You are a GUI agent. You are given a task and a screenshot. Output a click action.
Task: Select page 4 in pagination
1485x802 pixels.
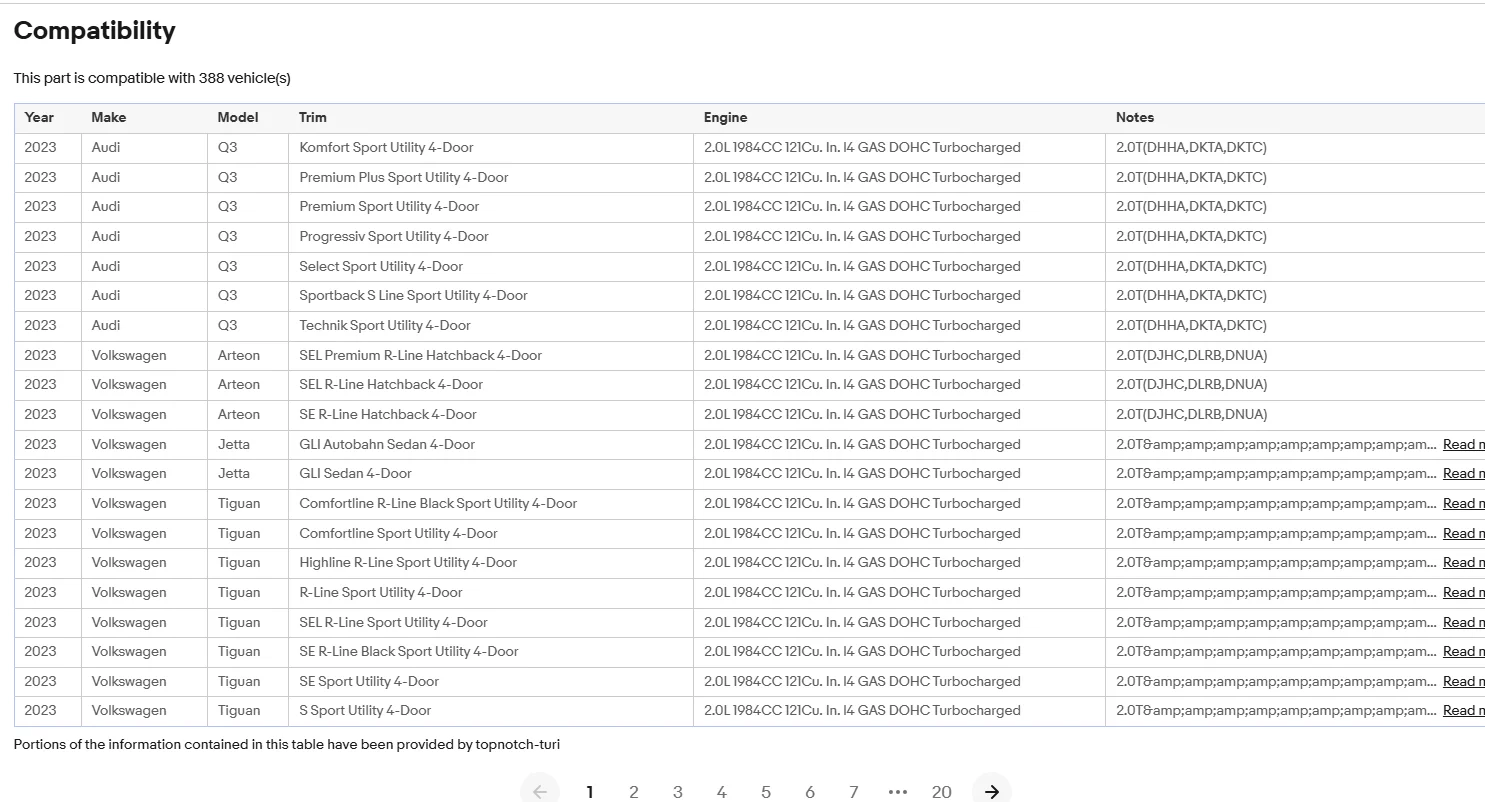click(x=721, y=792)
